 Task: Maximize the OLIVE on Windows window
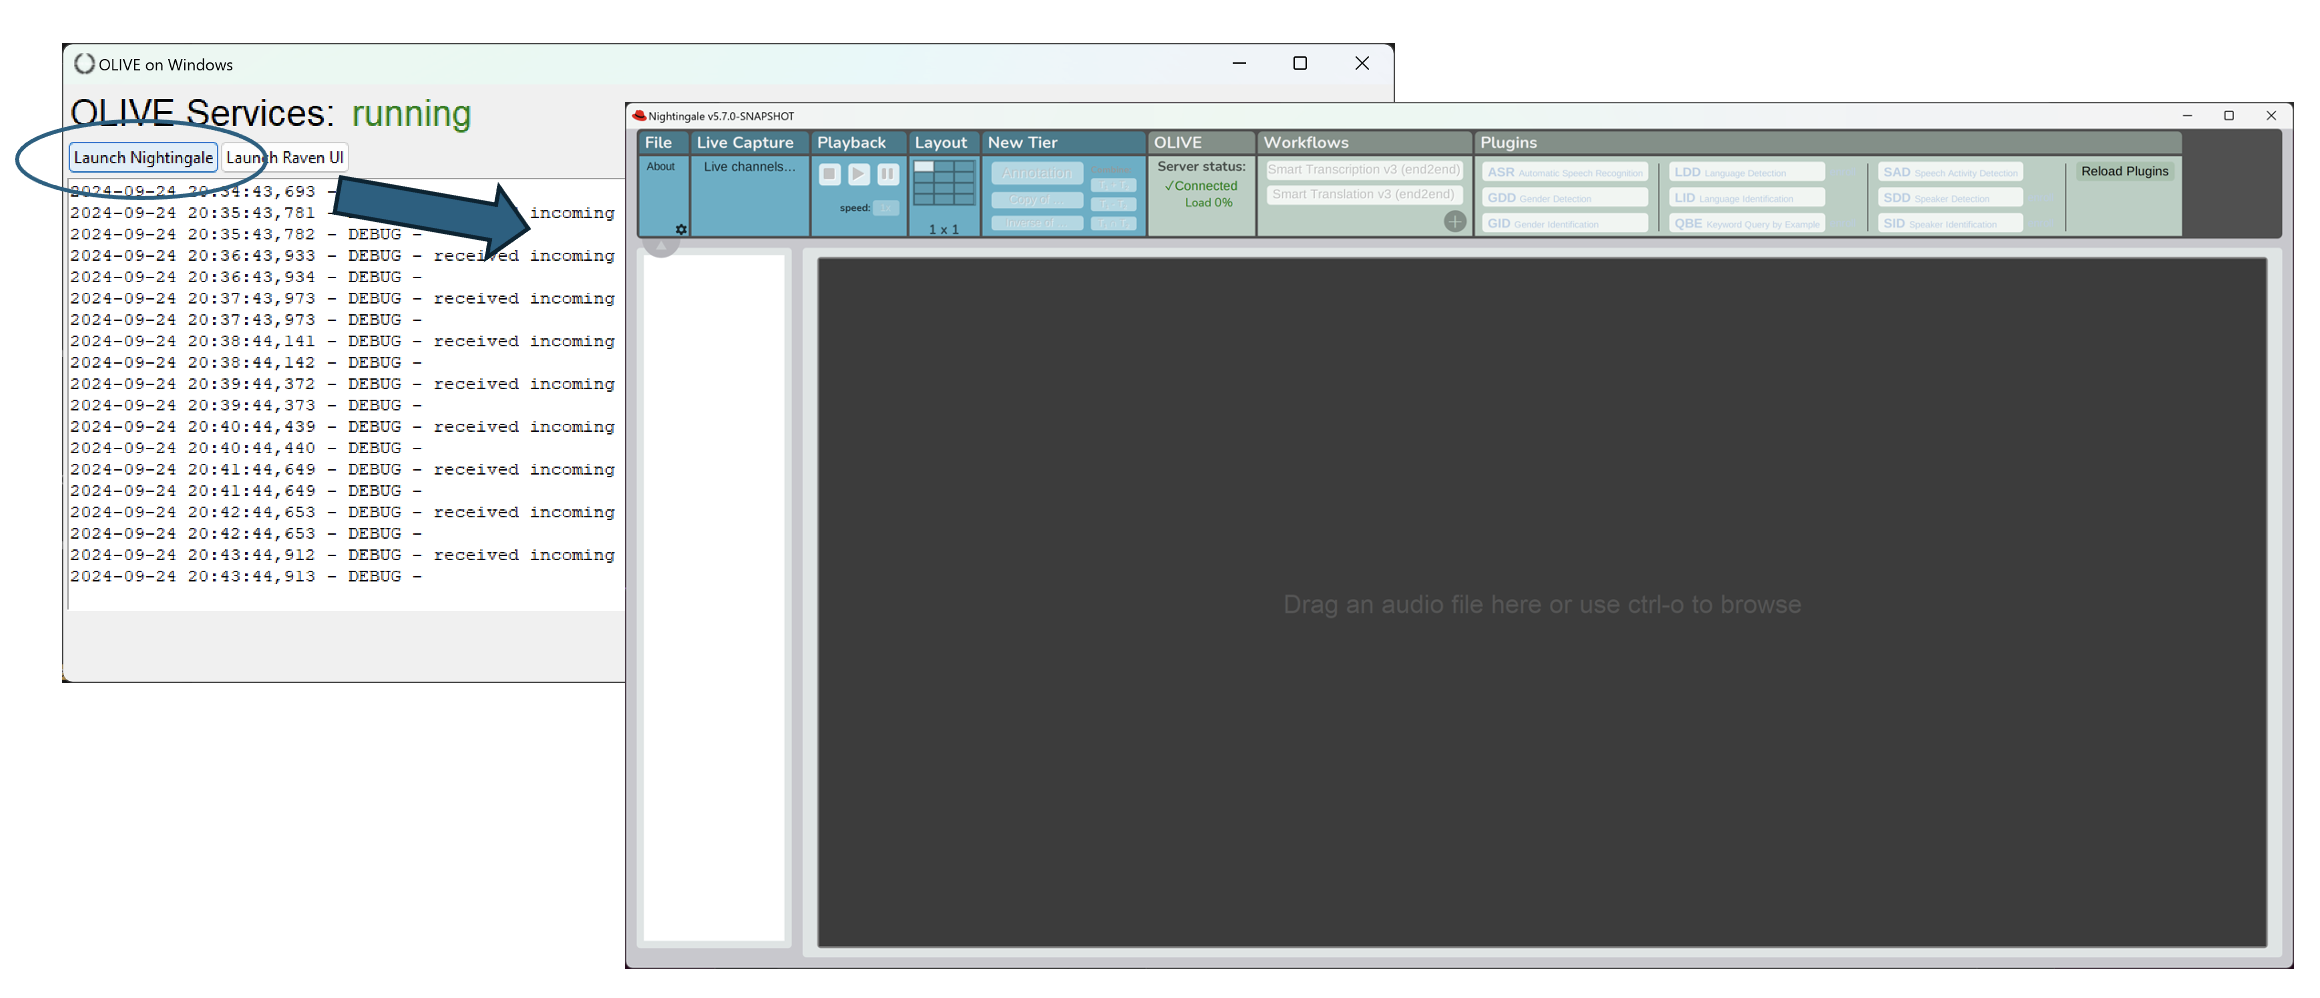1300,63
